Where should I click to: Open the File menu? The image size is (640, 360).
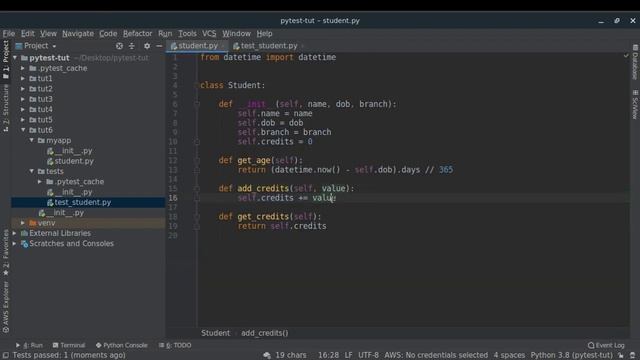pyautogui.click(x=9, y=33)
